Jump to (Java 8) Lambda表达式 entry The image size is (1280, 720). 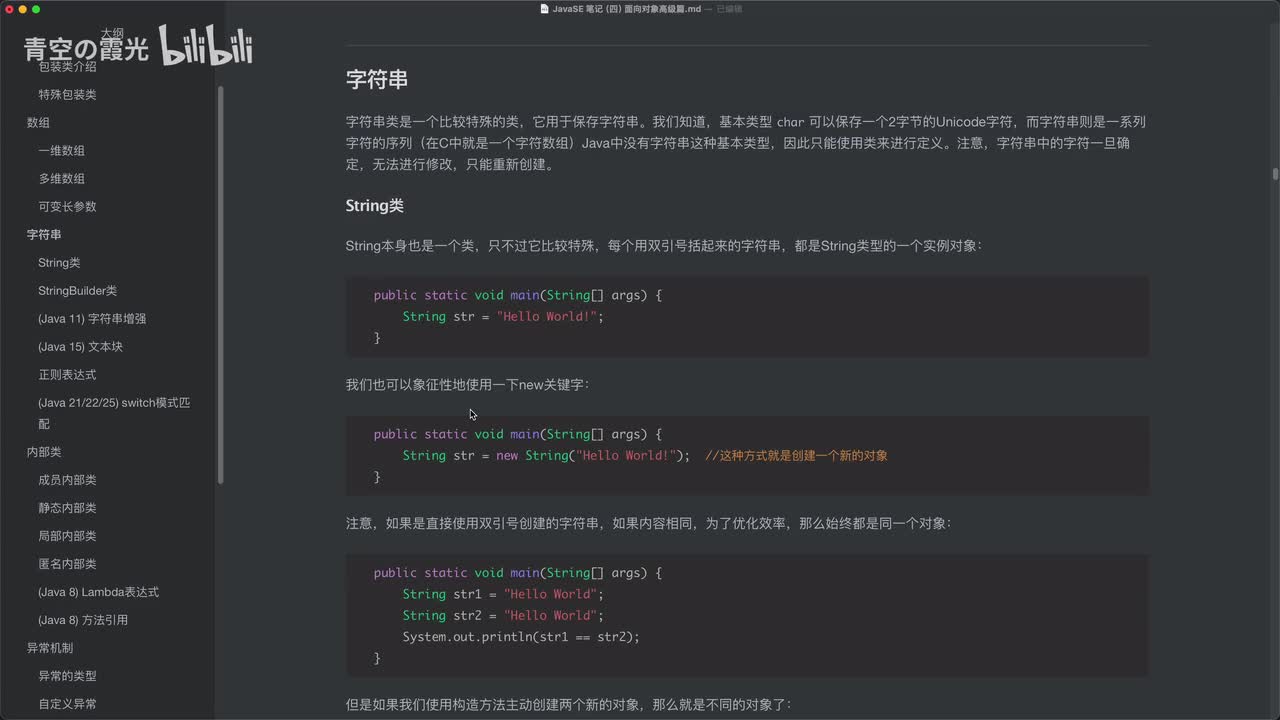click(98, 592)
